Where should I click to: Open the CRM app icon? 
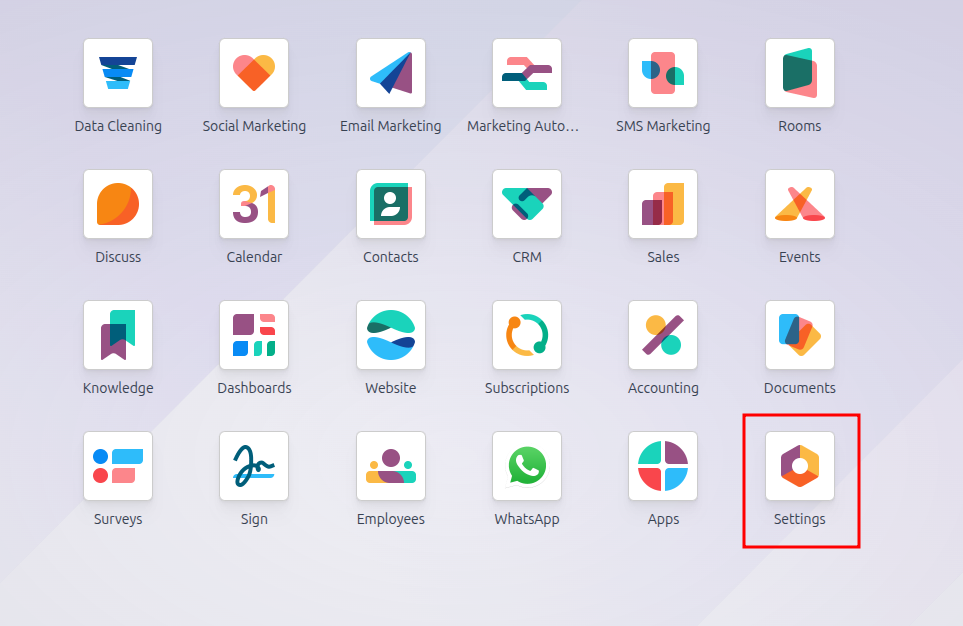coord(527,204)
